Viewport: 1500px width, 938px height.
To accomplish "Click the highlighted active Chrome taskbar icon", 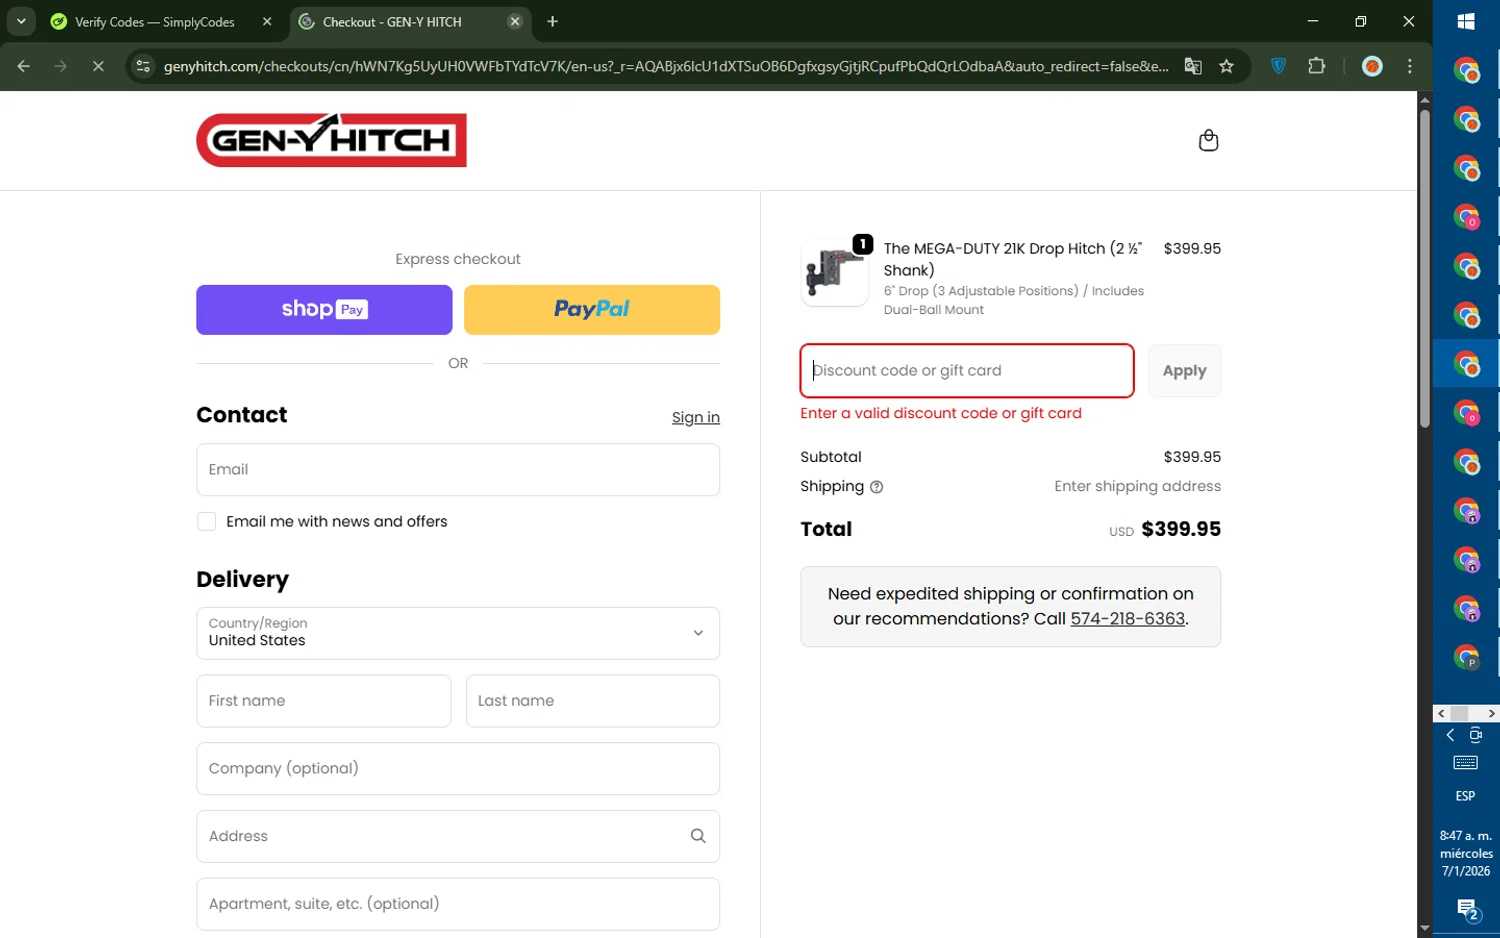I will (1466, 364).
